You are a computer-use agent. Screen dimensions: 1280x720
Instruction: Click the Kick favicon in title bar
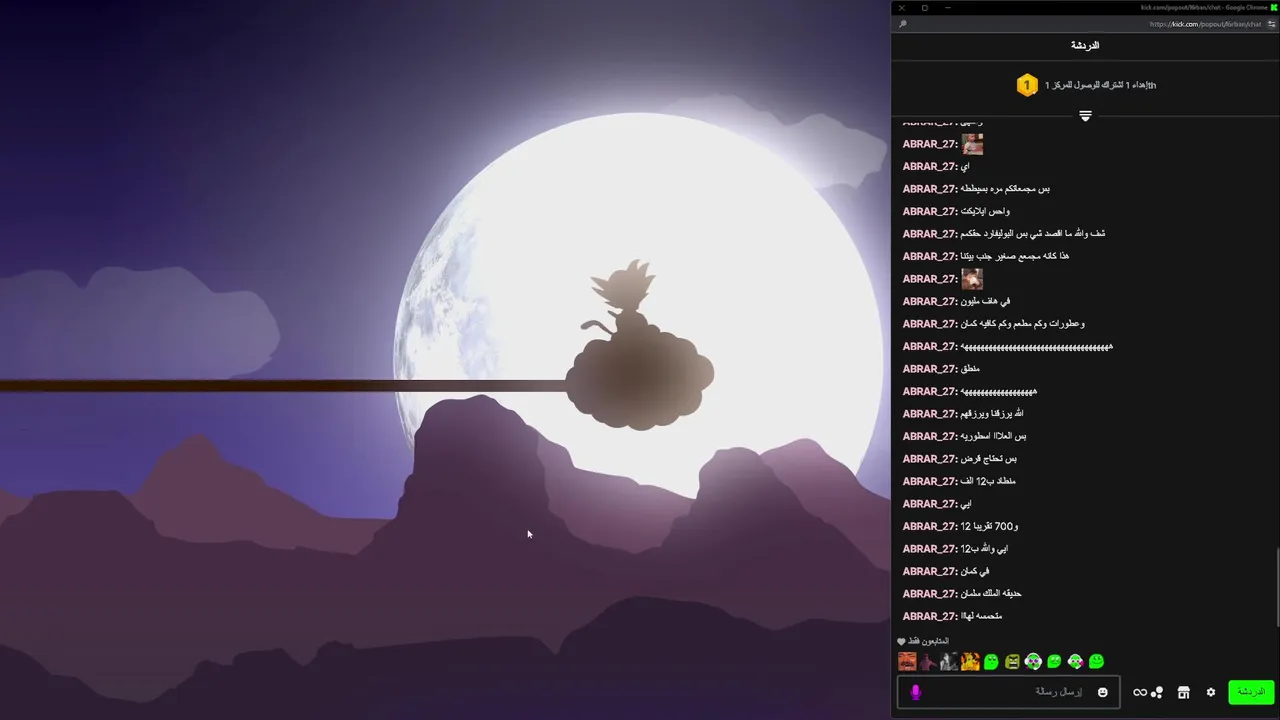[1274, 7]
